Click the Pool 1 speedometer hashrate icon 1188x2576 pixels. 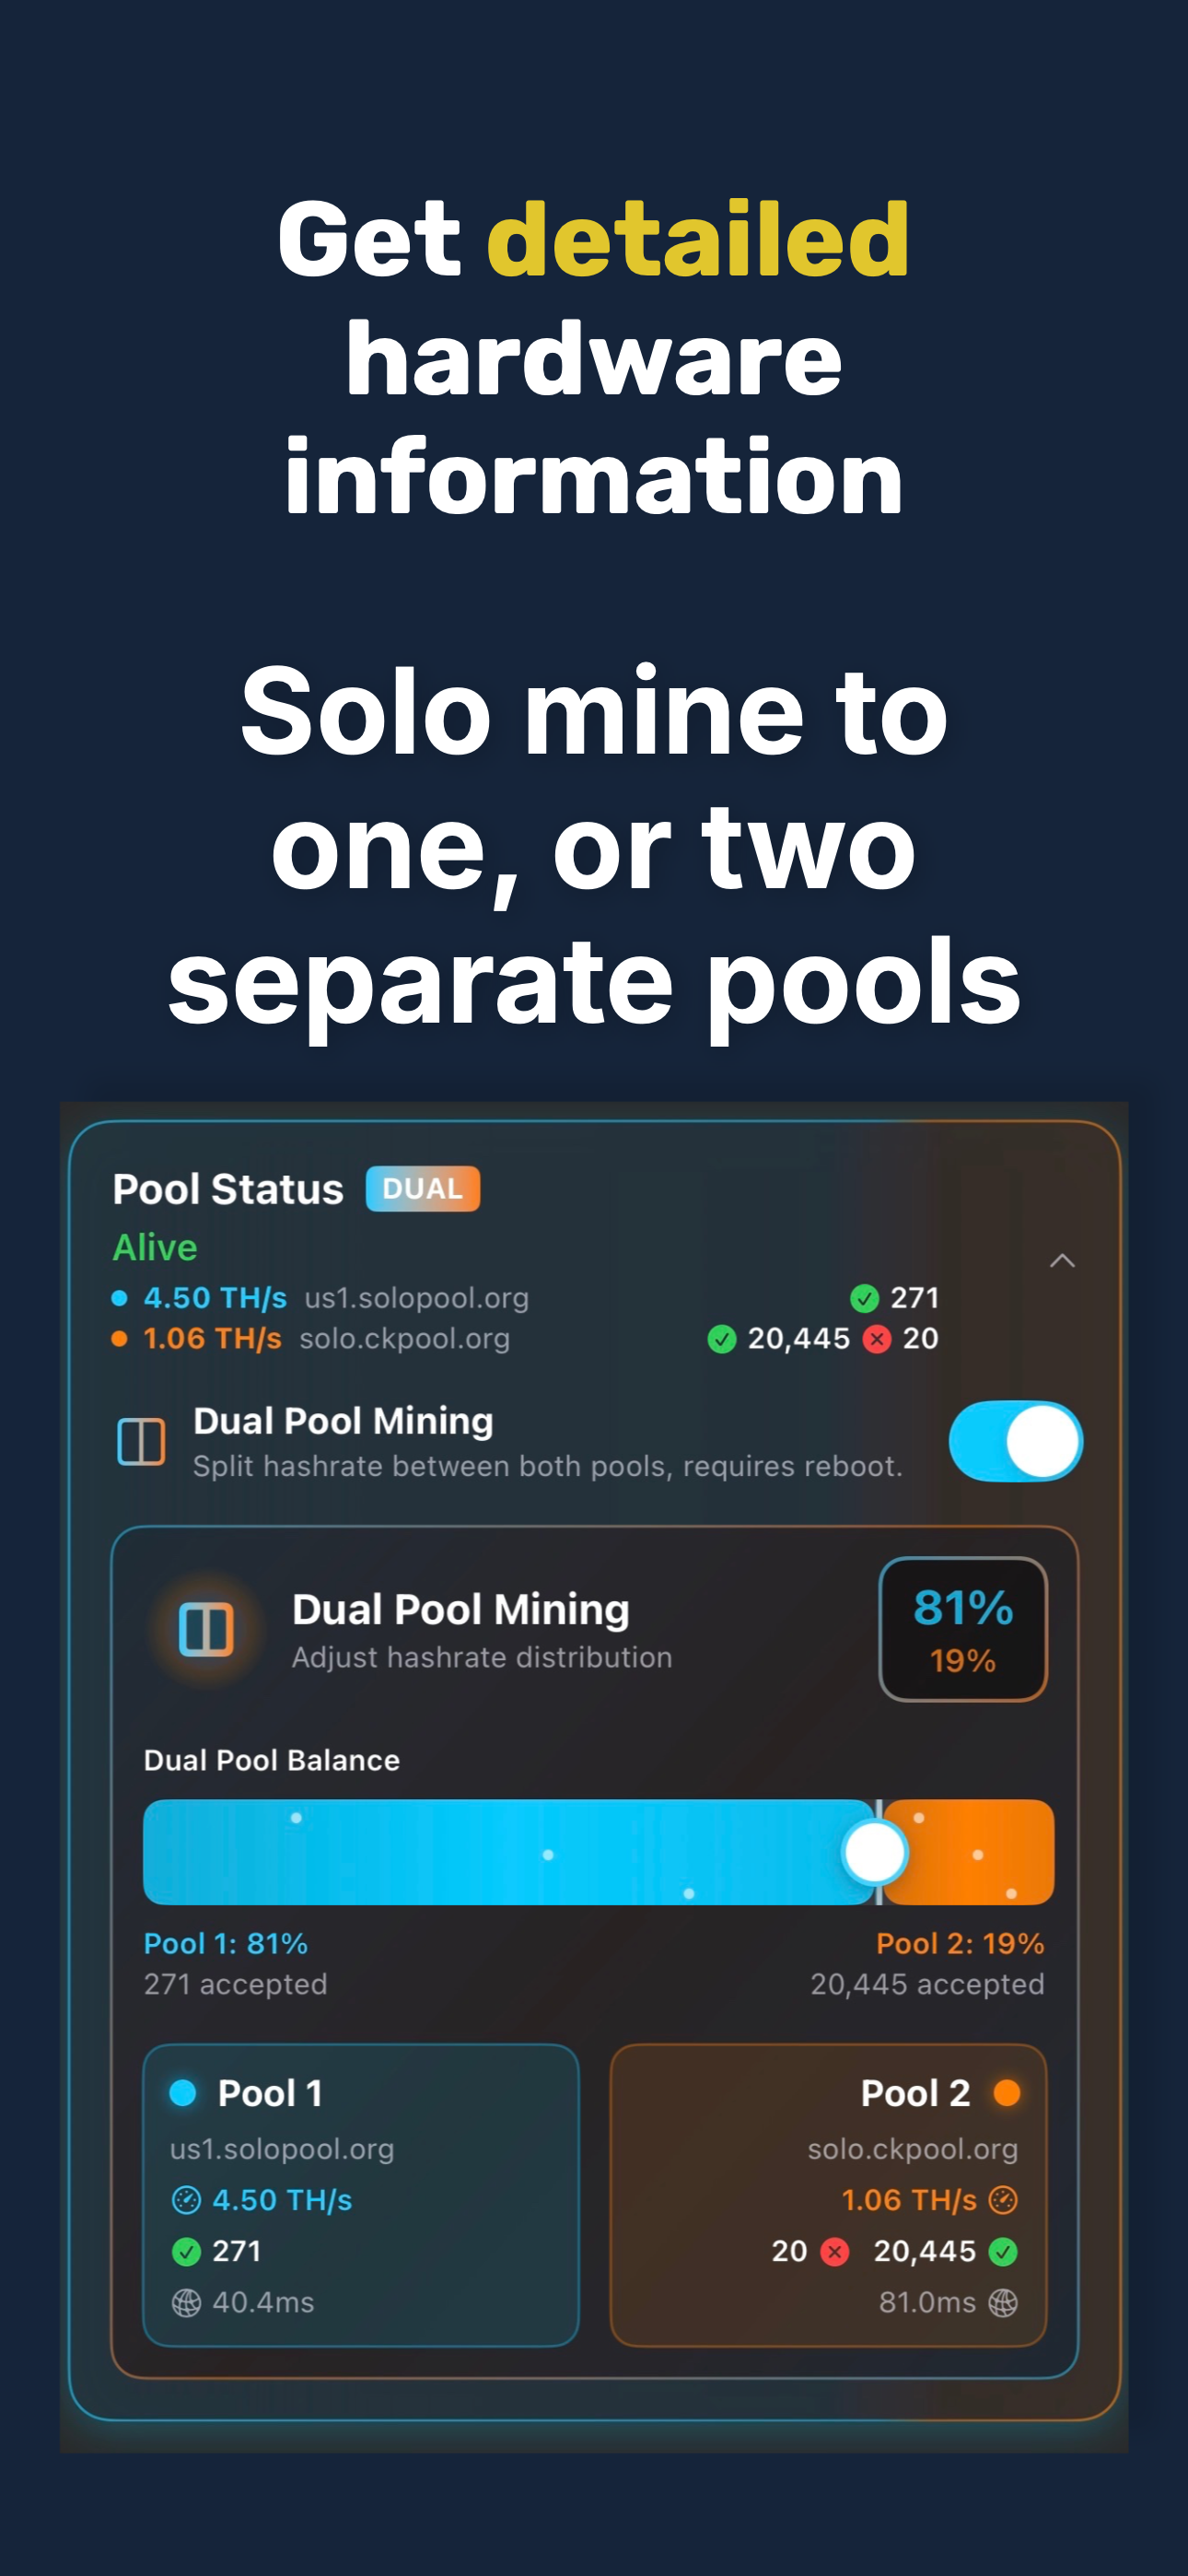[186, 2200]
